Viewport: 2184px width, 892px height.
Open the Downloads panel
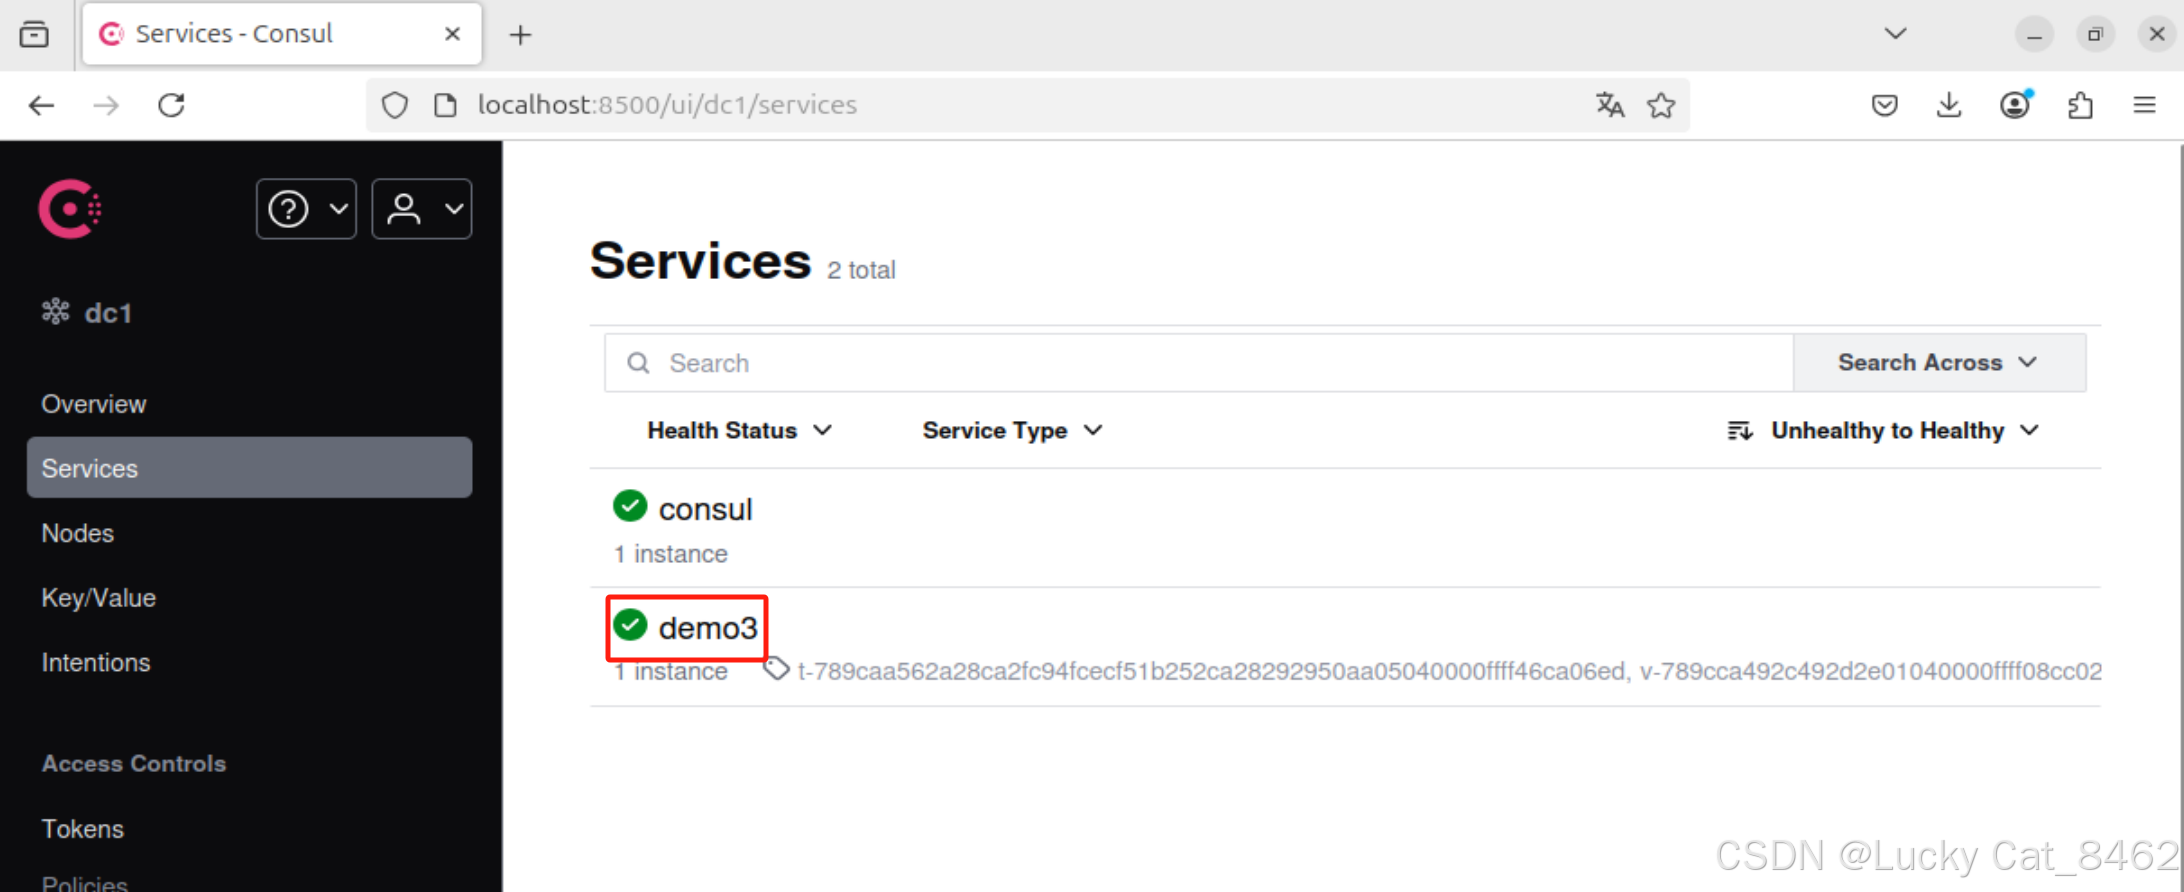click(1949, 105)
